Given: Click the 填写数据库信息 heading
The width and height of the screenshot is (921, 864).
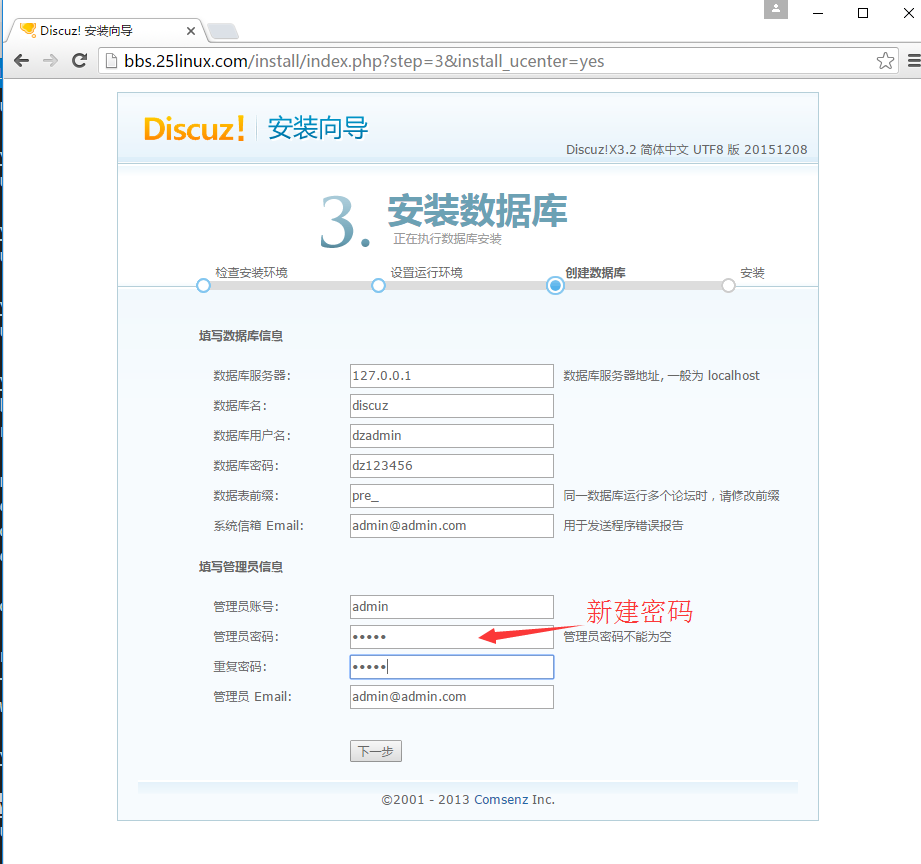Looking at the screenshot, I should [241, 336].
